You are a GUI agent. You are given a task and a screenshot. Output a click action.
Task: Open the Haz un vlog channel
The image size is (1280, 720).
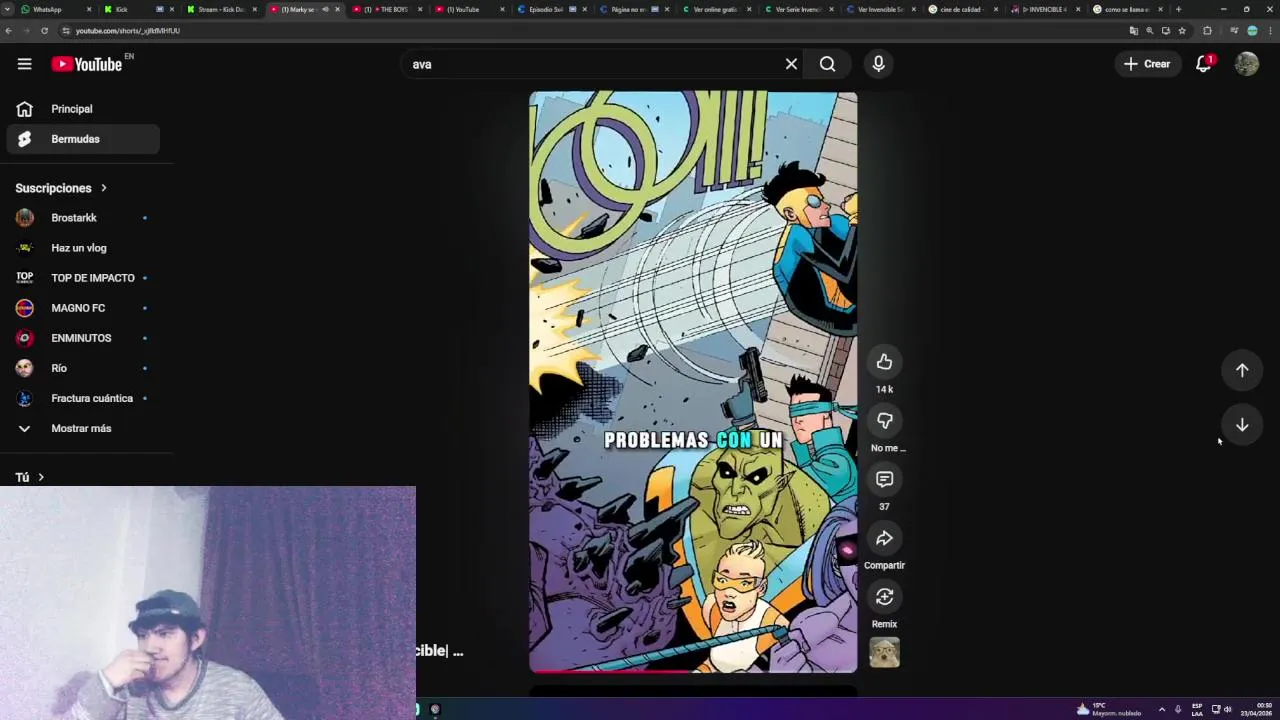click(83, 248)
